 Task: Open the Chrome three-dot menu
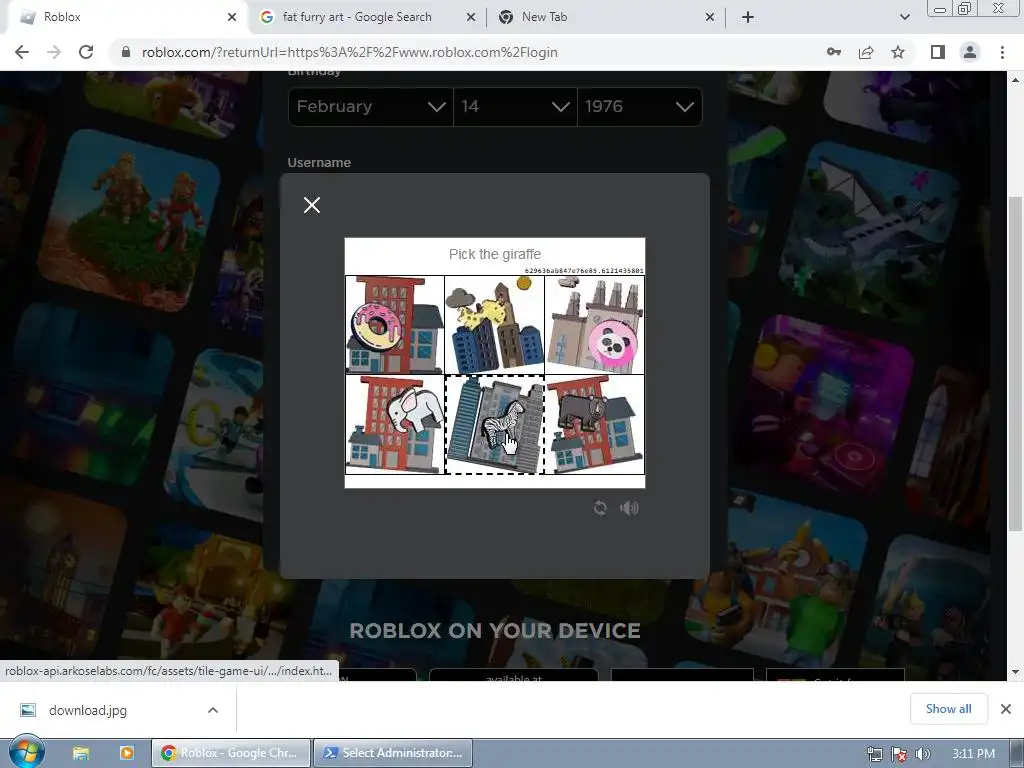pos(1002,52)
